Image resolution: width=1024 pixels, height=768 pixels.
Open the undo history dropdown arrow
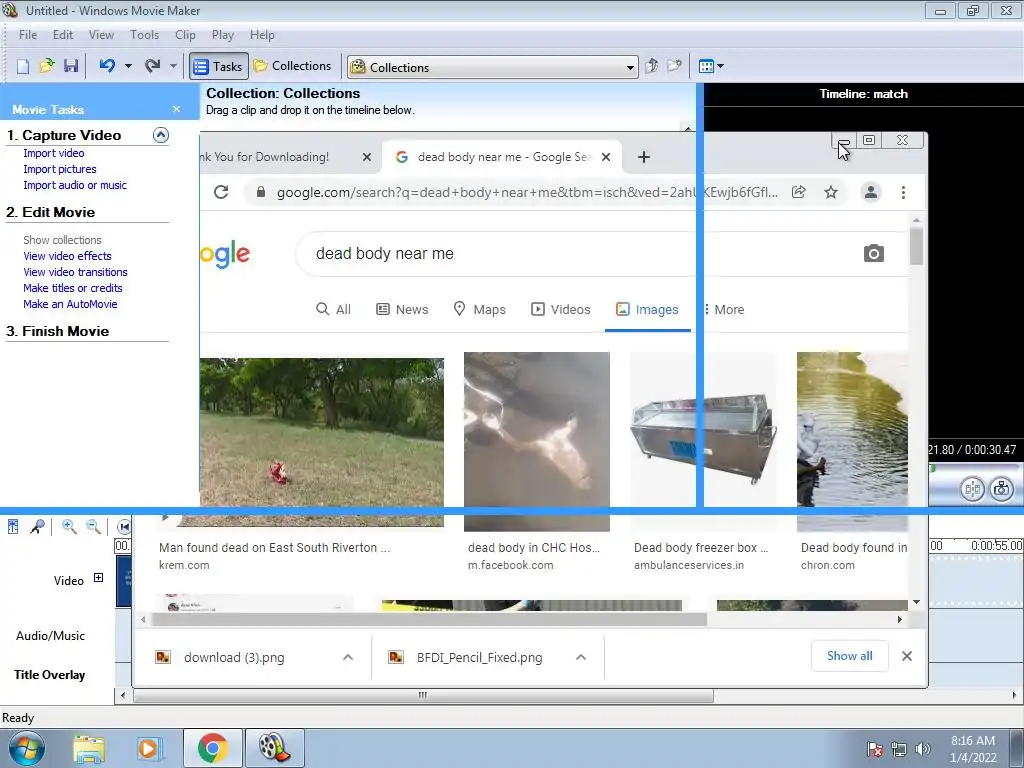[128, 66]
